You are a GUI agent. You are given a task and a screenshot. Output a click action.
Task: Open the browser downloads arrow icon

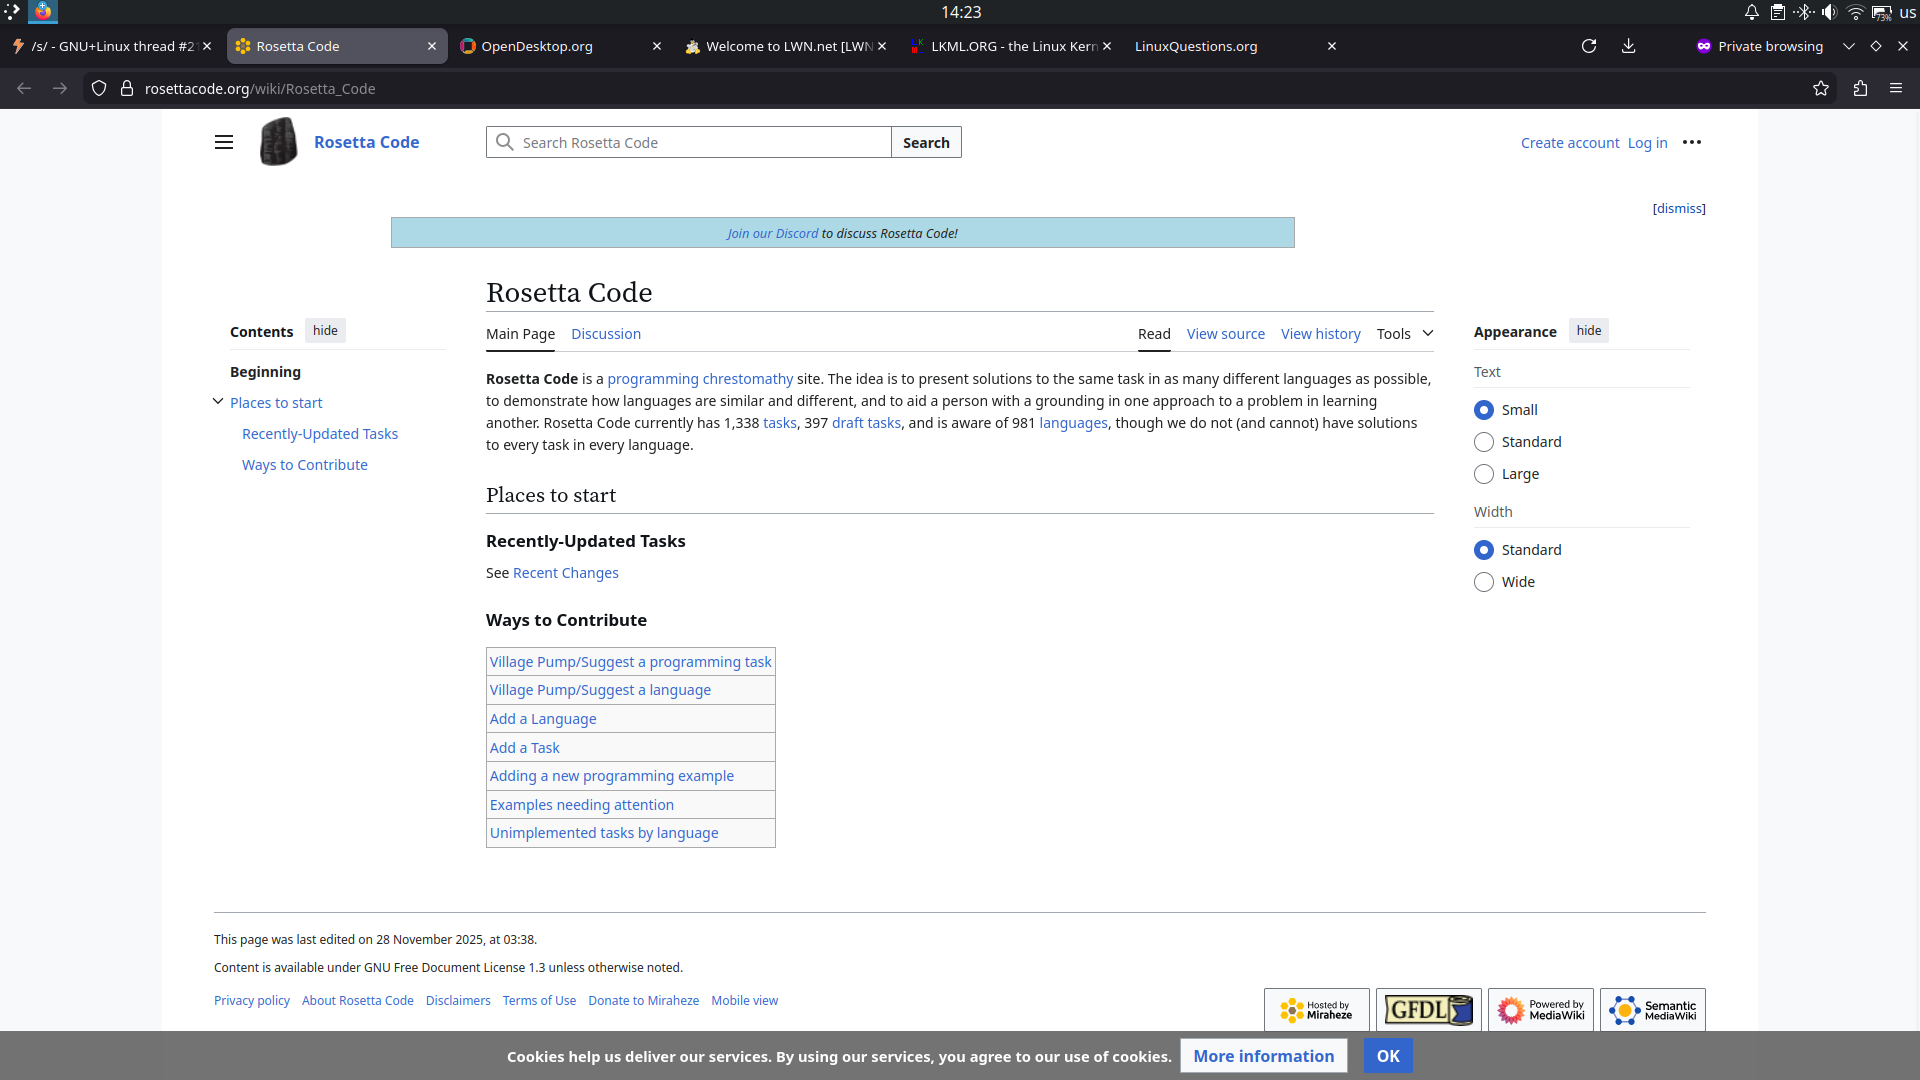[x=1628, y=46]
